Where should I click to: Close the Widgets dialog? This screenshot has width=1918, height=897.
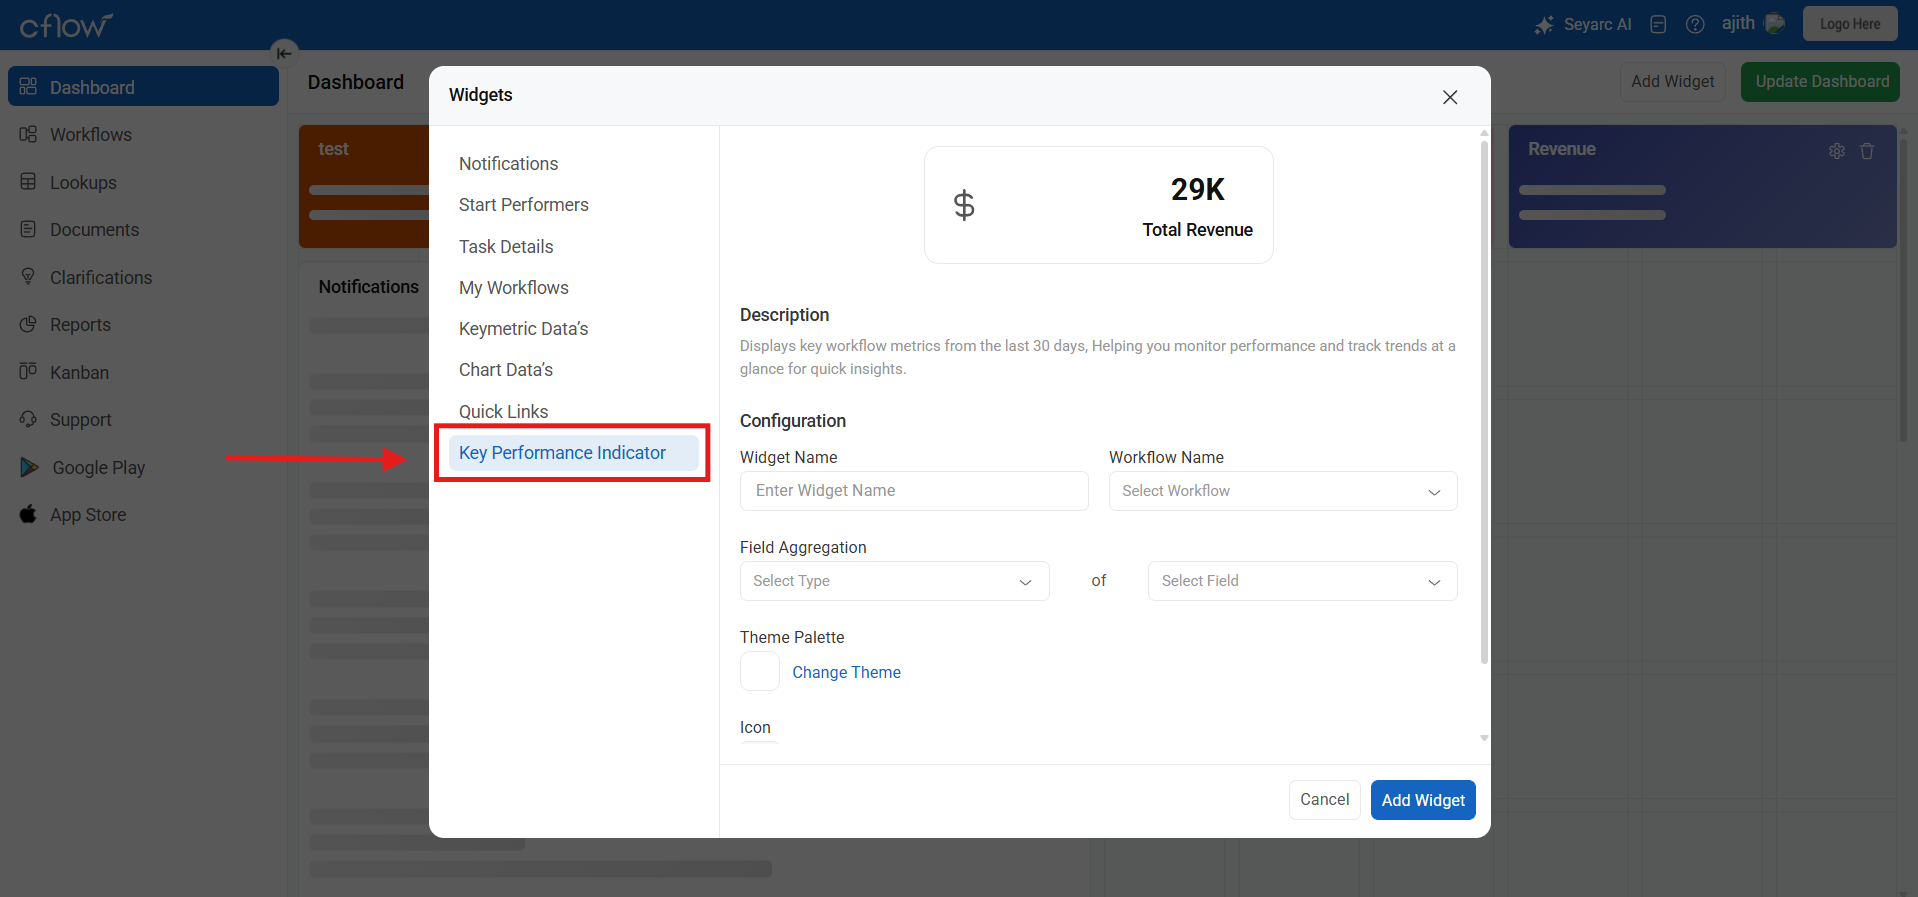(1450, 97)
